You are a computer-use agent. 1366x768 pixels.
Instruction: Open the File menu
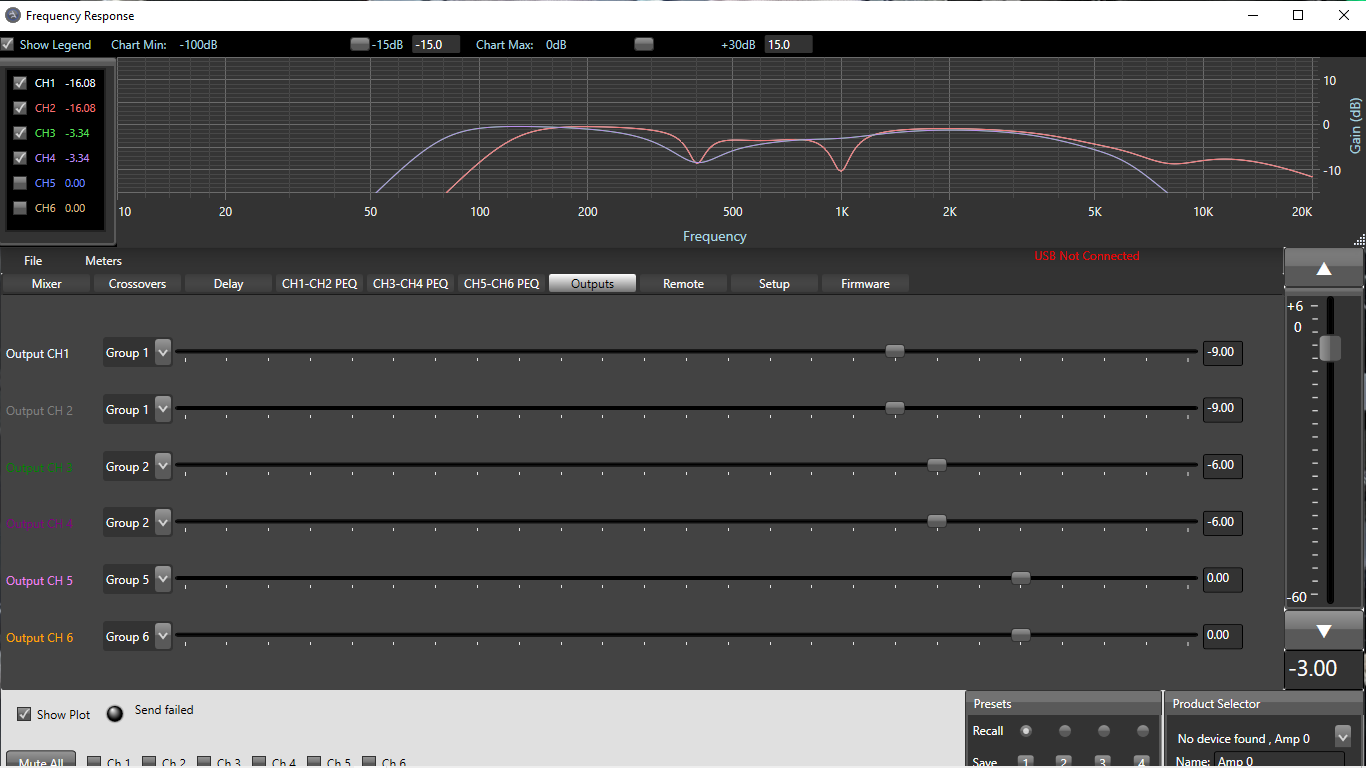click(33, 261)
